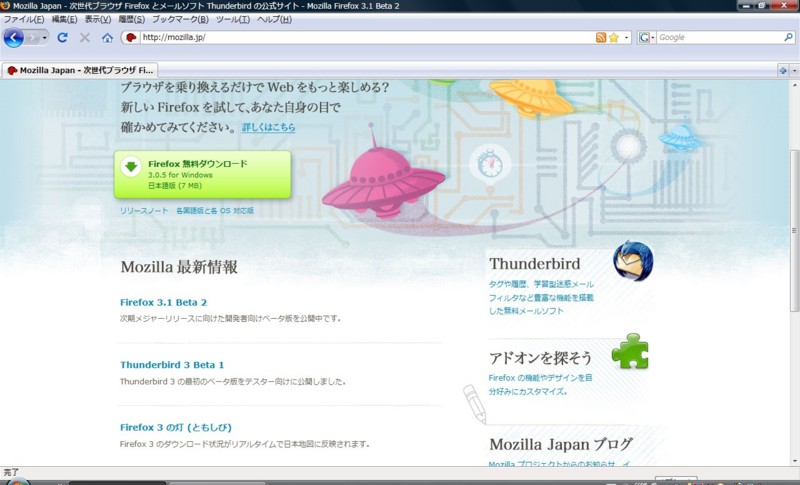Click the green download arrow icon
Screen dimensions: 800x485
point(131,167)
